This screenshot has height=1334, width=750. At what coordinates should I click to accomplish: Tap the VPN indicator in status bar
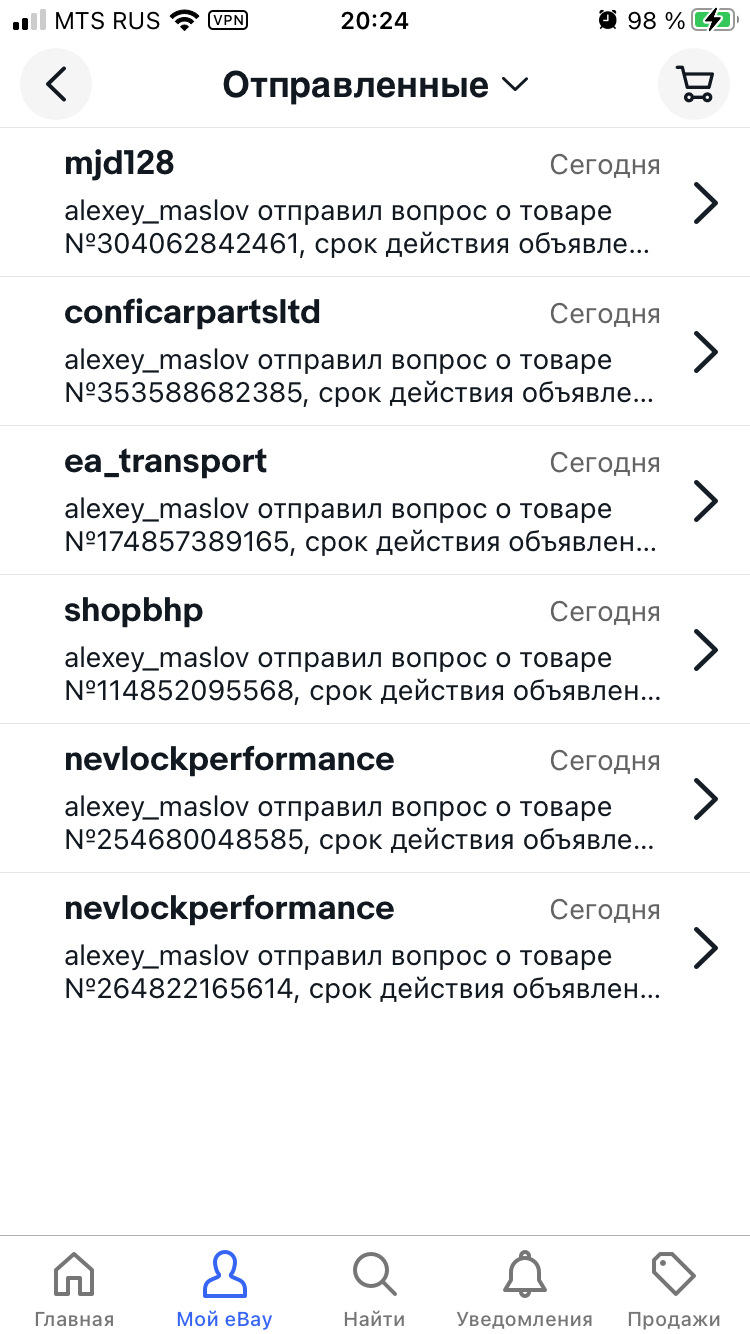(x=228, y=20)
